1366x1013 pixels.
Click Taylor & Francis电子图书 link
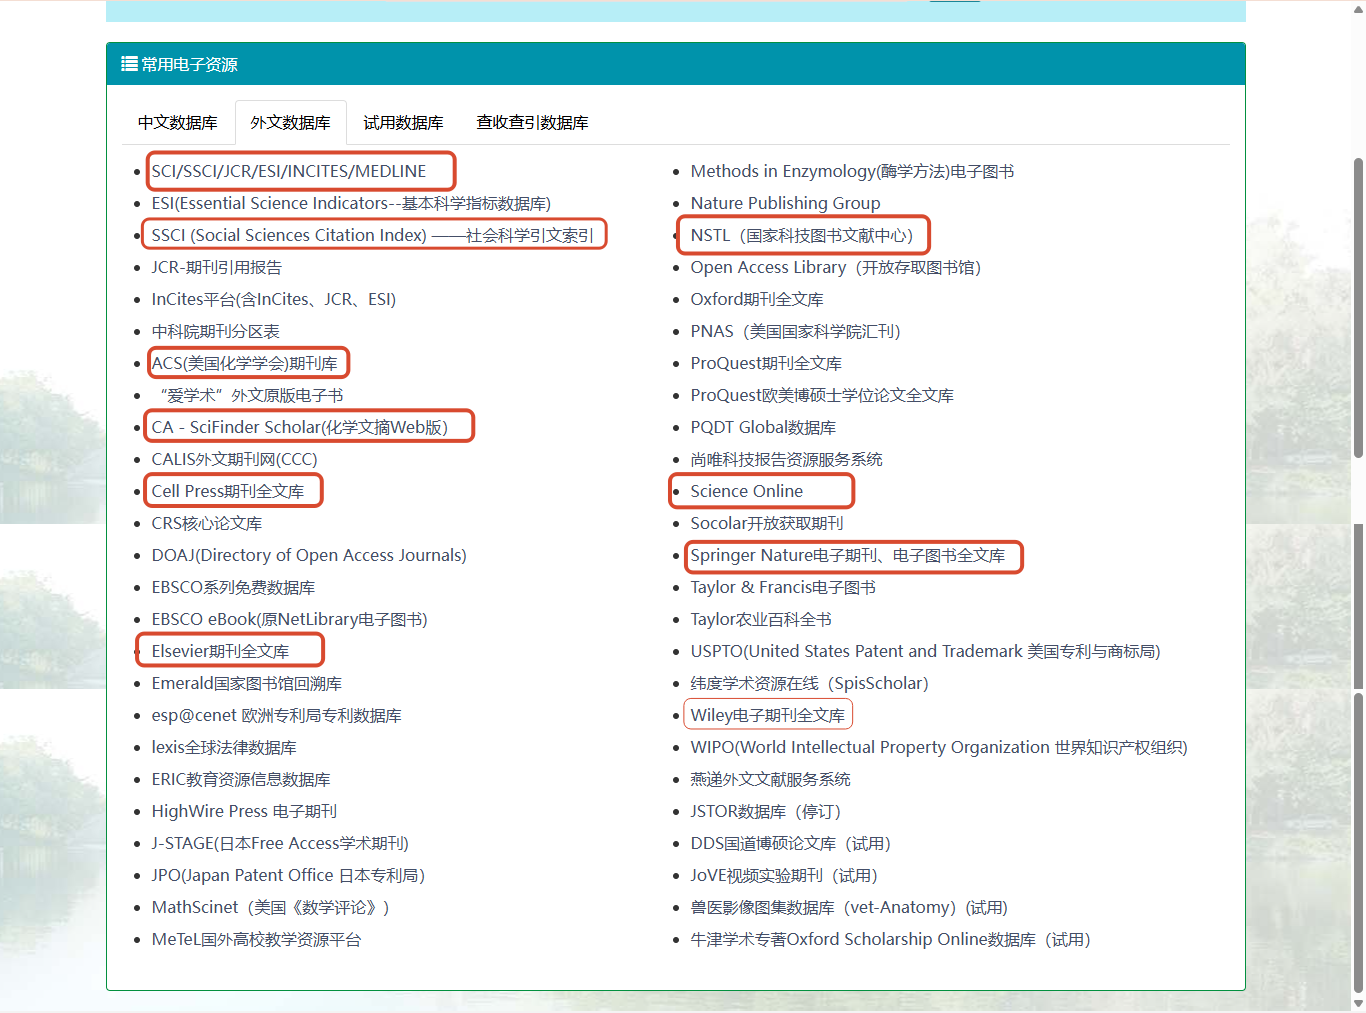point(783,587)
